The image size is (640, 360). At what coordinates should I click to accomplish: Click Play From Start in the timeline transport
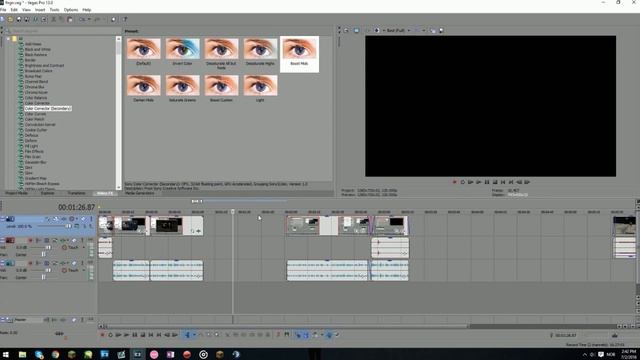(x=118, y=335)
